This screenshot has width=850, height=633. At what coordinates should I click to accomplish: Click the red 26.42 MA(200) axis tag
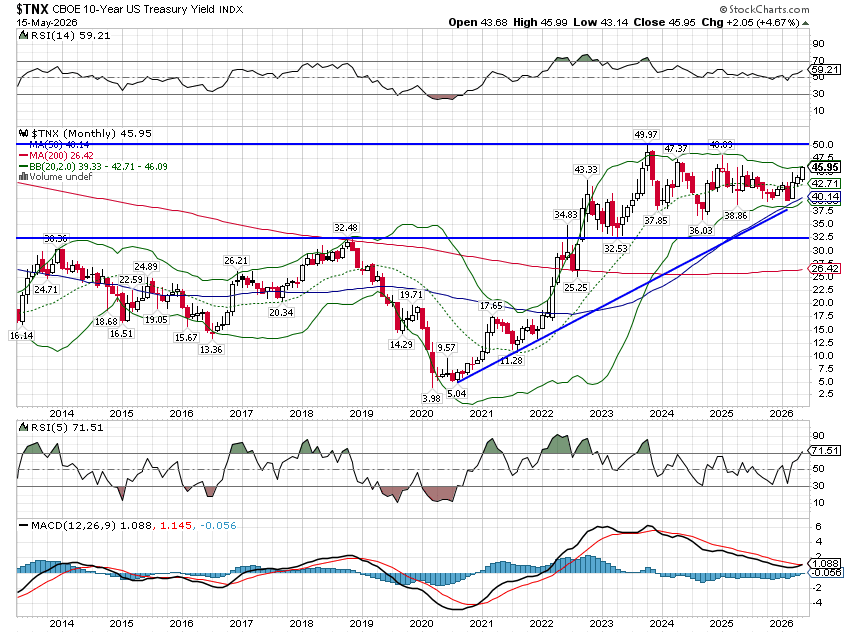point(826,268)
